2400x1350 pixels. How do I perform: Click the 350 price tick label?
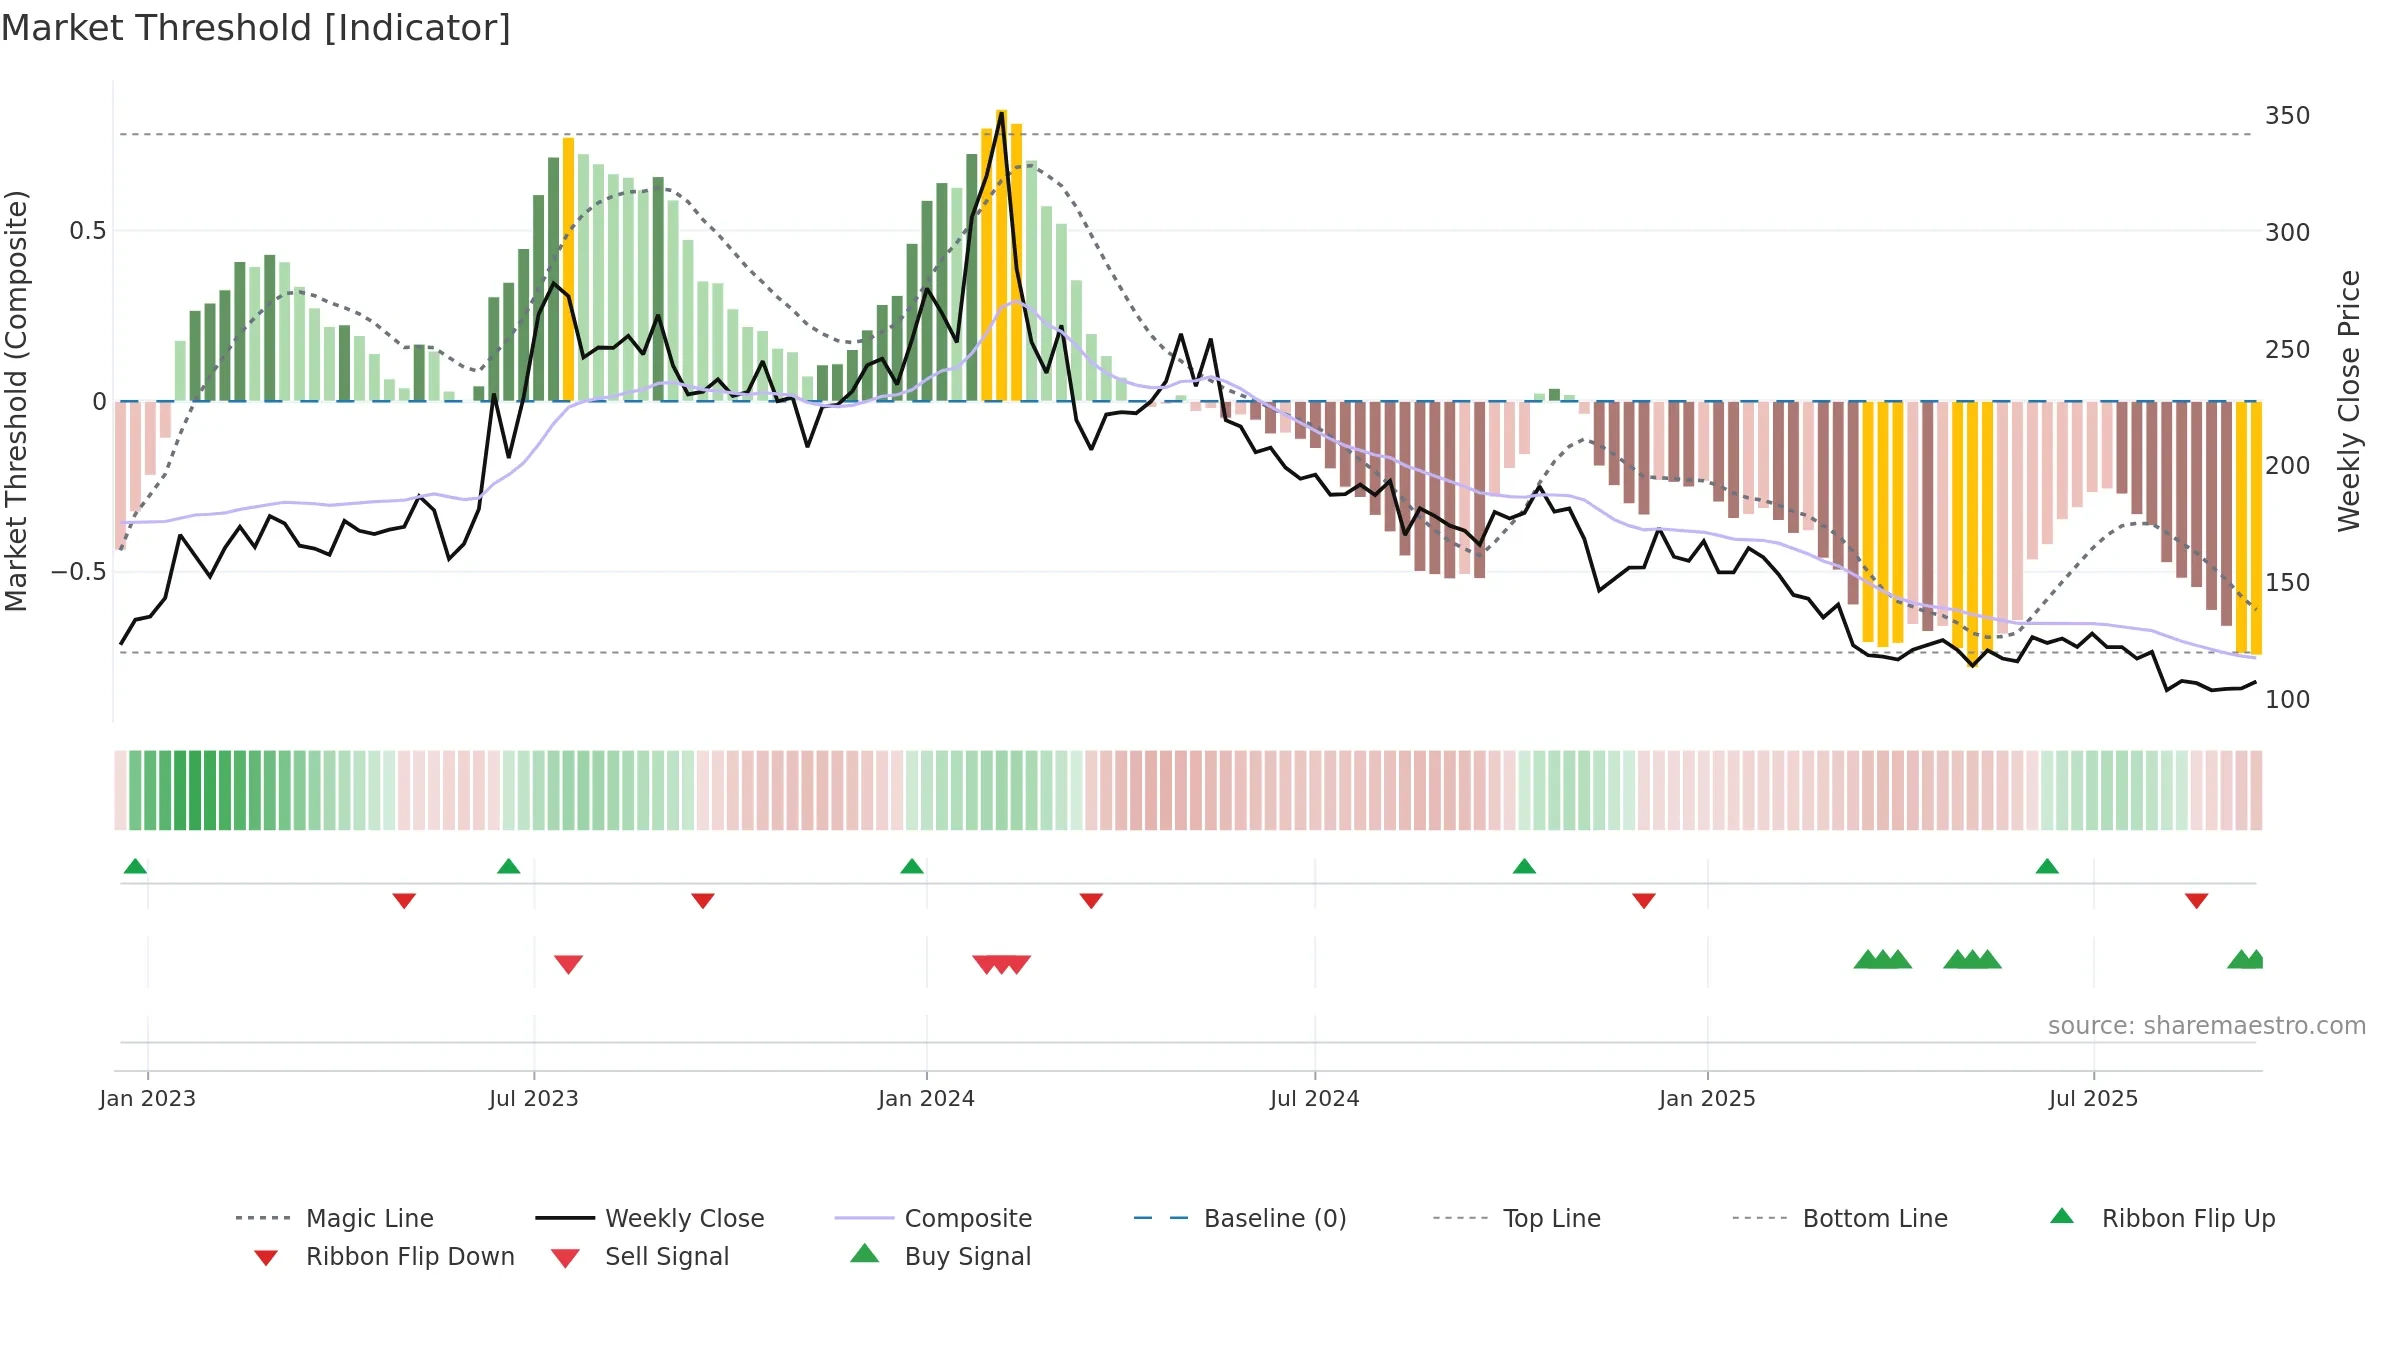(2288, 116)
